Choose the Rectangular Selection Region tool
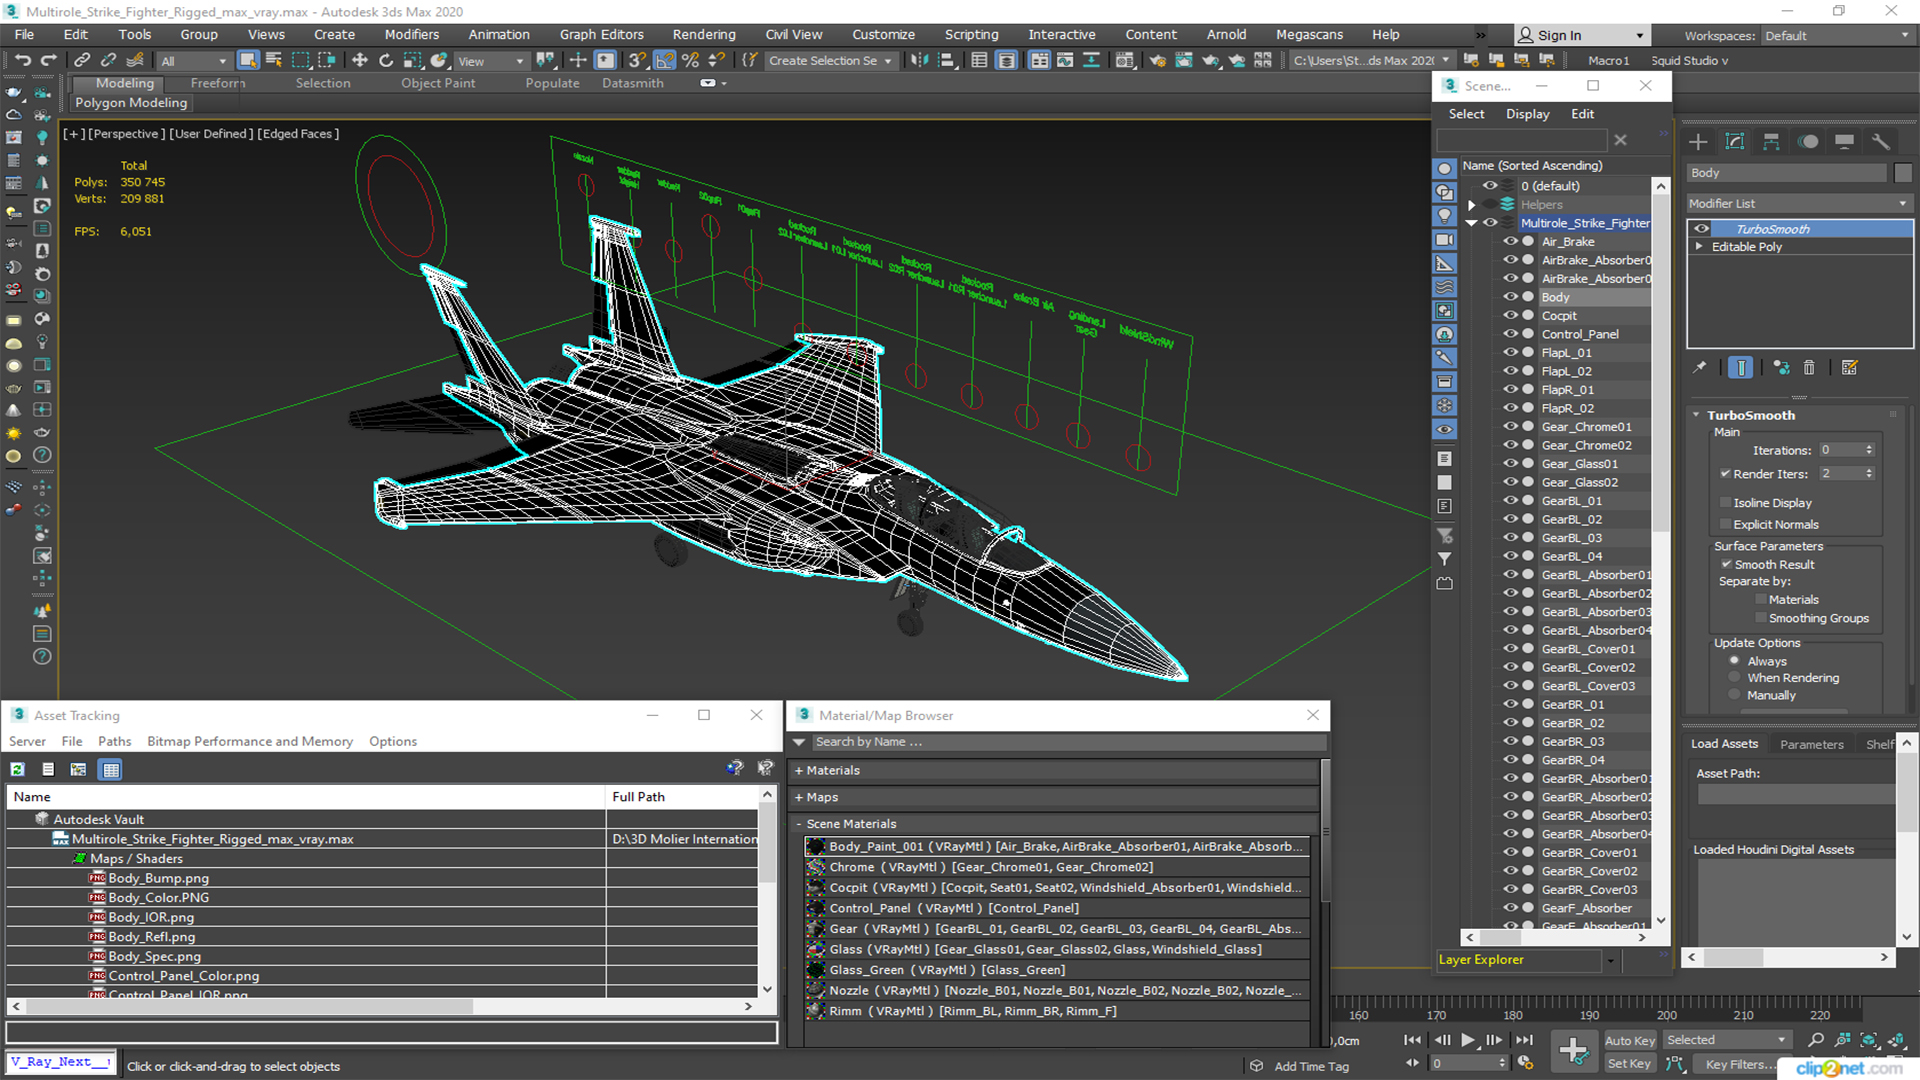Screen dimensions: 1920x1080 (300, 61)
